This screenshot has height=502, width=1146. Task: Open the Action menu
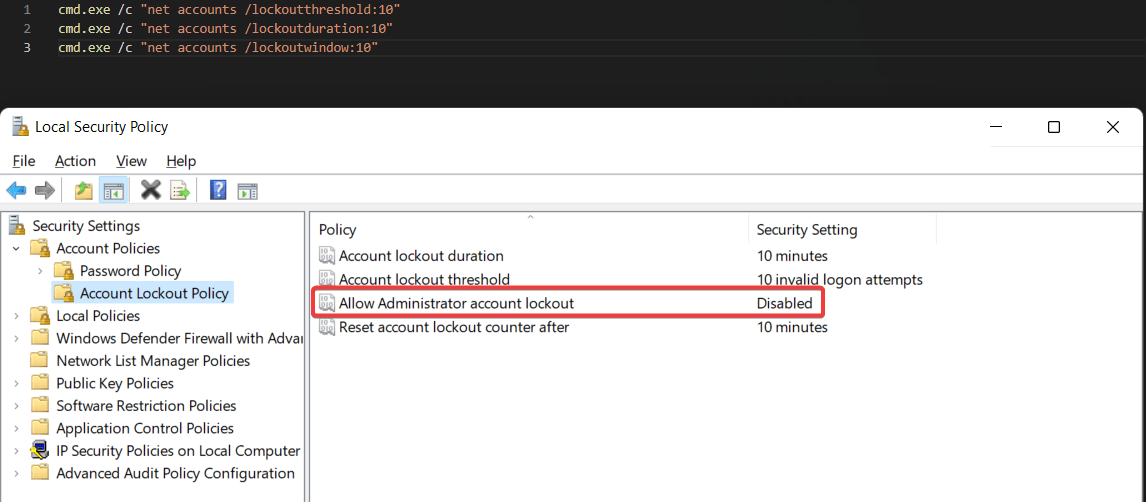tap(75, 161)
